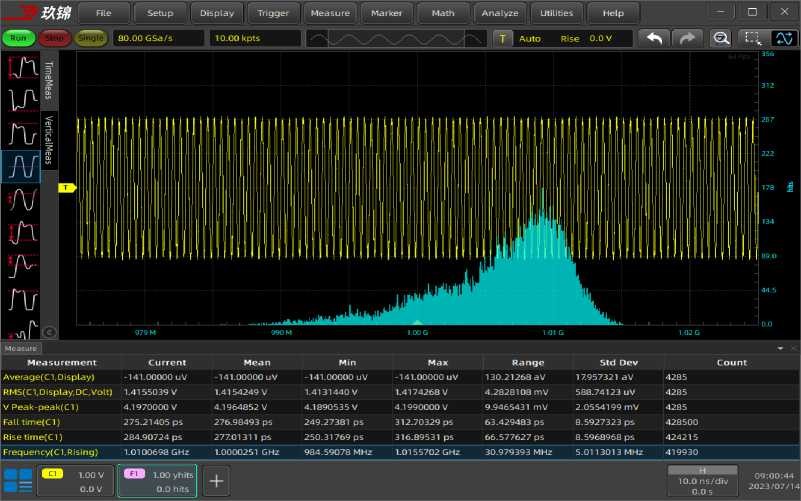Collapse the measurement sidebar with round arrow

tap(50, 333)
